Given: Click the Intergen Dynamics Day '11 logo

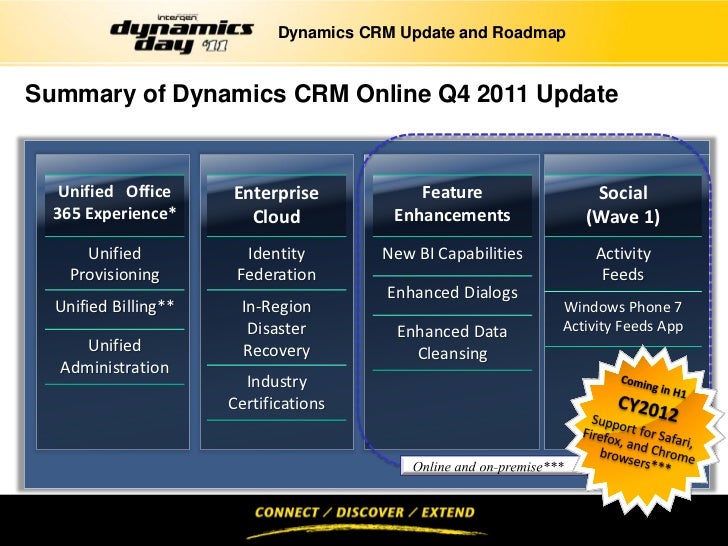Looking at the screenshot, I should point(182,33).
